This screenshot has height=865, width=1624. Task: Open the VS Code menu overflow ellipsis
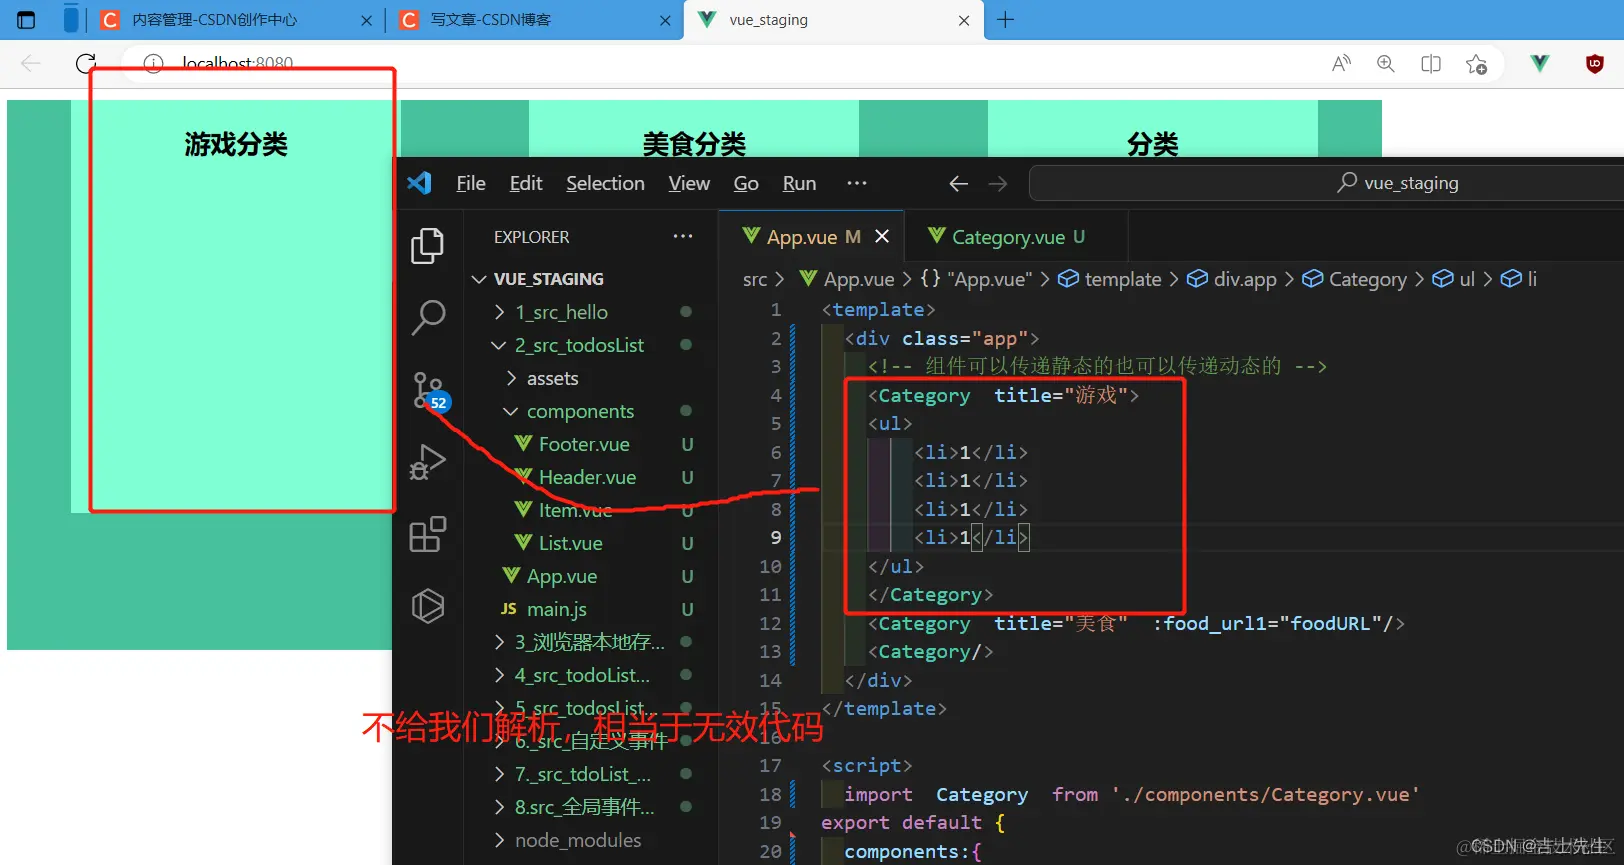click(857, 183)
